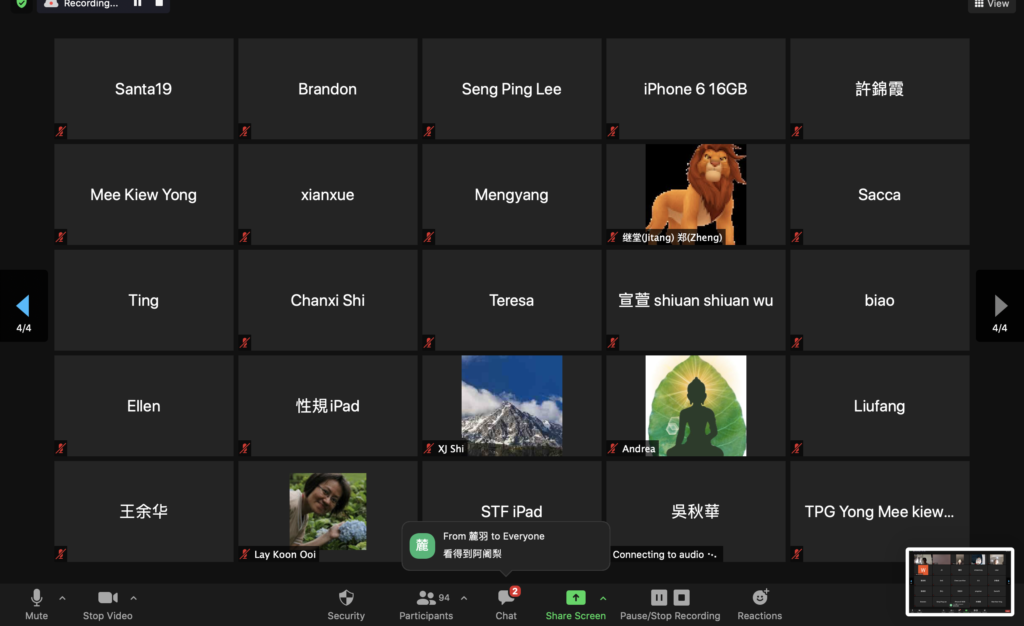
Task: Click muted mic icon on iPhone 6 16GB tile
Action: (613, 131)
